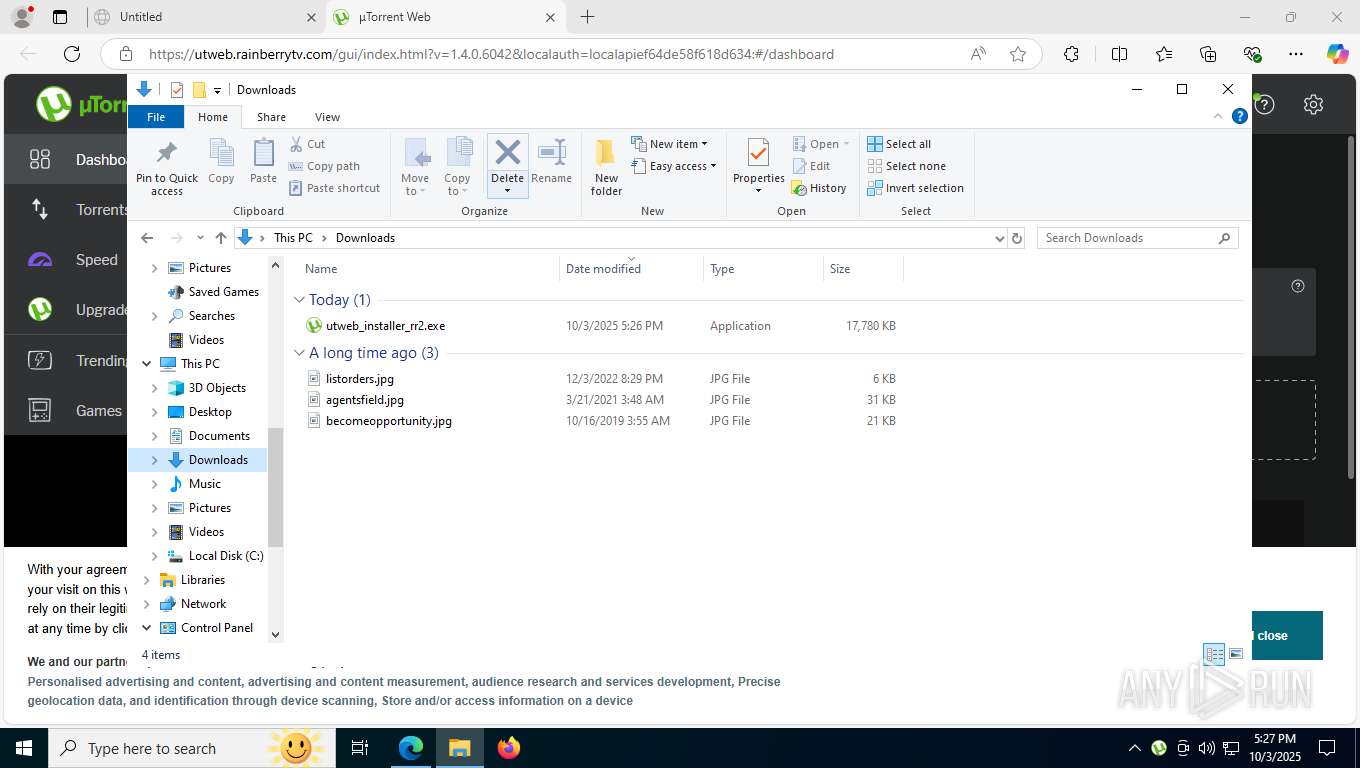This screenshot has height=768, width=1360.
Task: Click the Windows Start button
Action: pyautogui.click(x=24, y=747)
